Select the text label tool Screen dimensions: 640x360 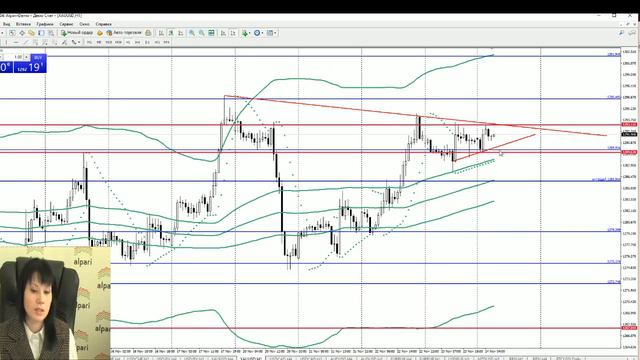point(64,42)
